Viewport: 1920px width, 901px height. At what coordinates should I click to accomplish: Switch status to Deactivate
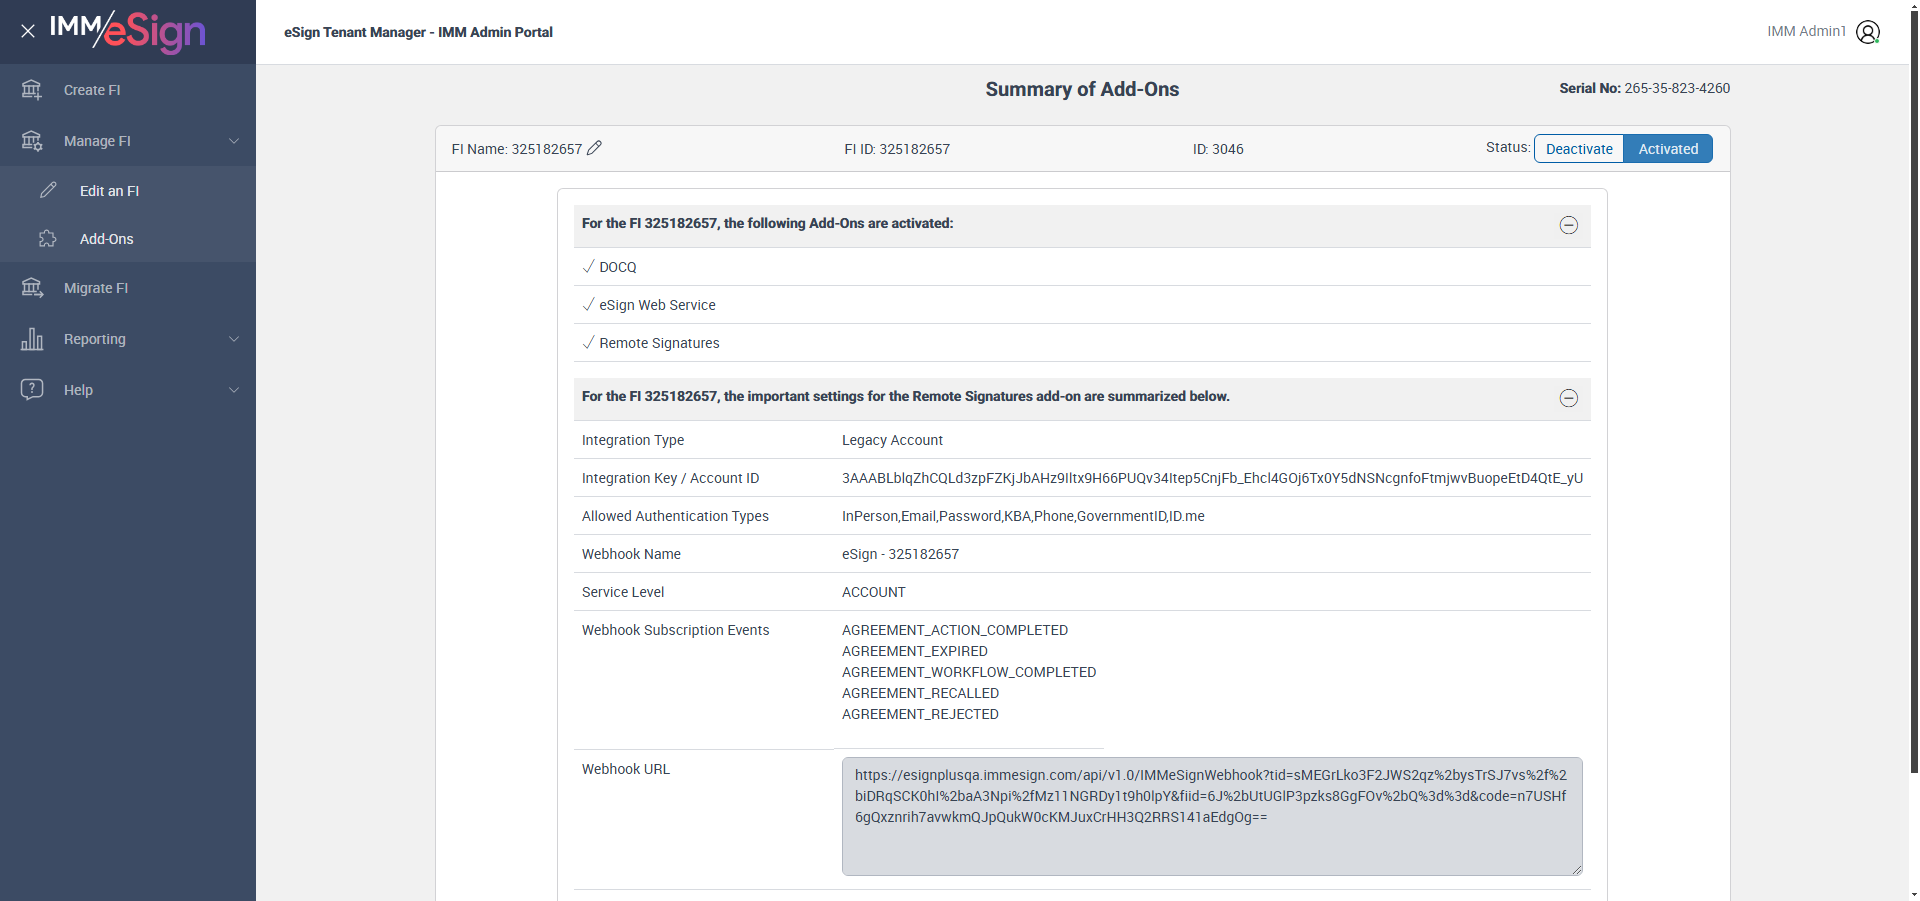(1579, 149)
